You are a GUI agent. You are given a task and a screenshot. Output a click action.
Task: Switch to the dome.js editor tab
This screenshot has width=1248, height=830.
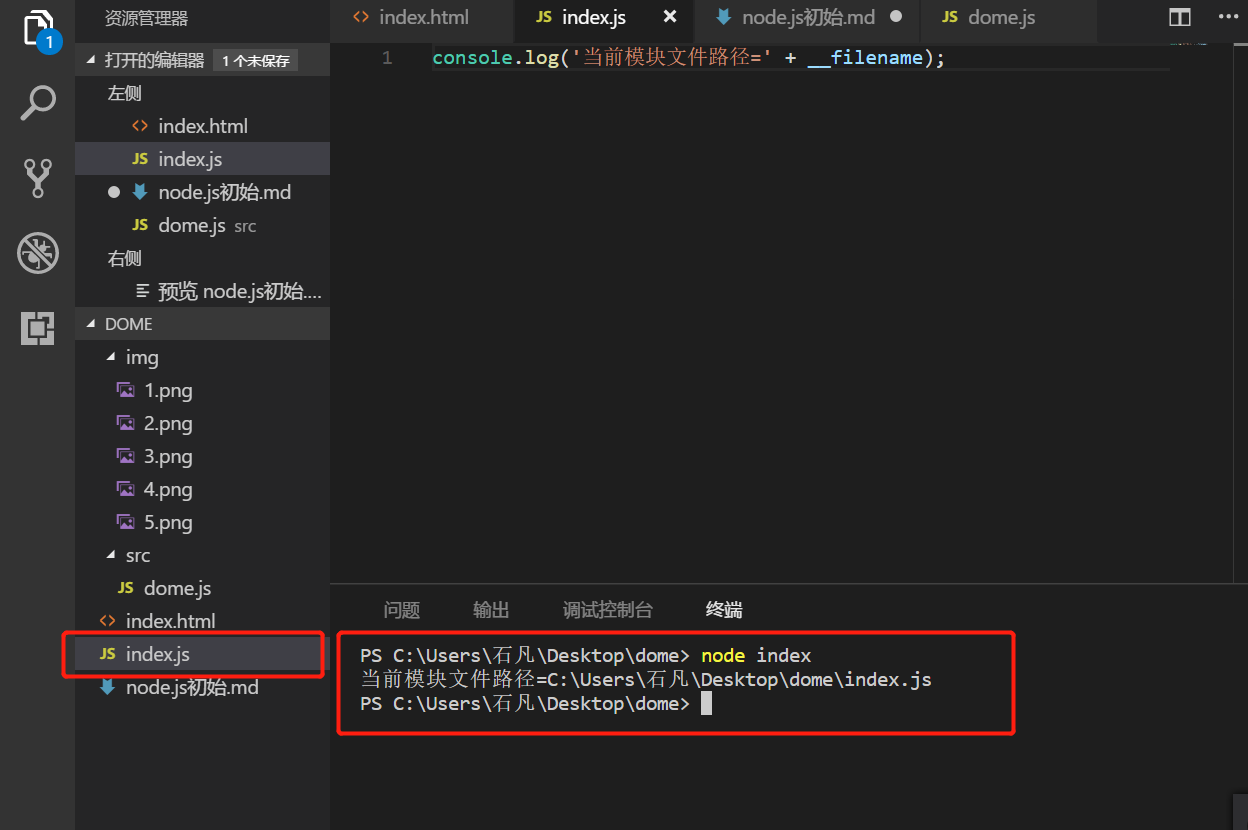pyautogui.click(x=1000, y=18)
